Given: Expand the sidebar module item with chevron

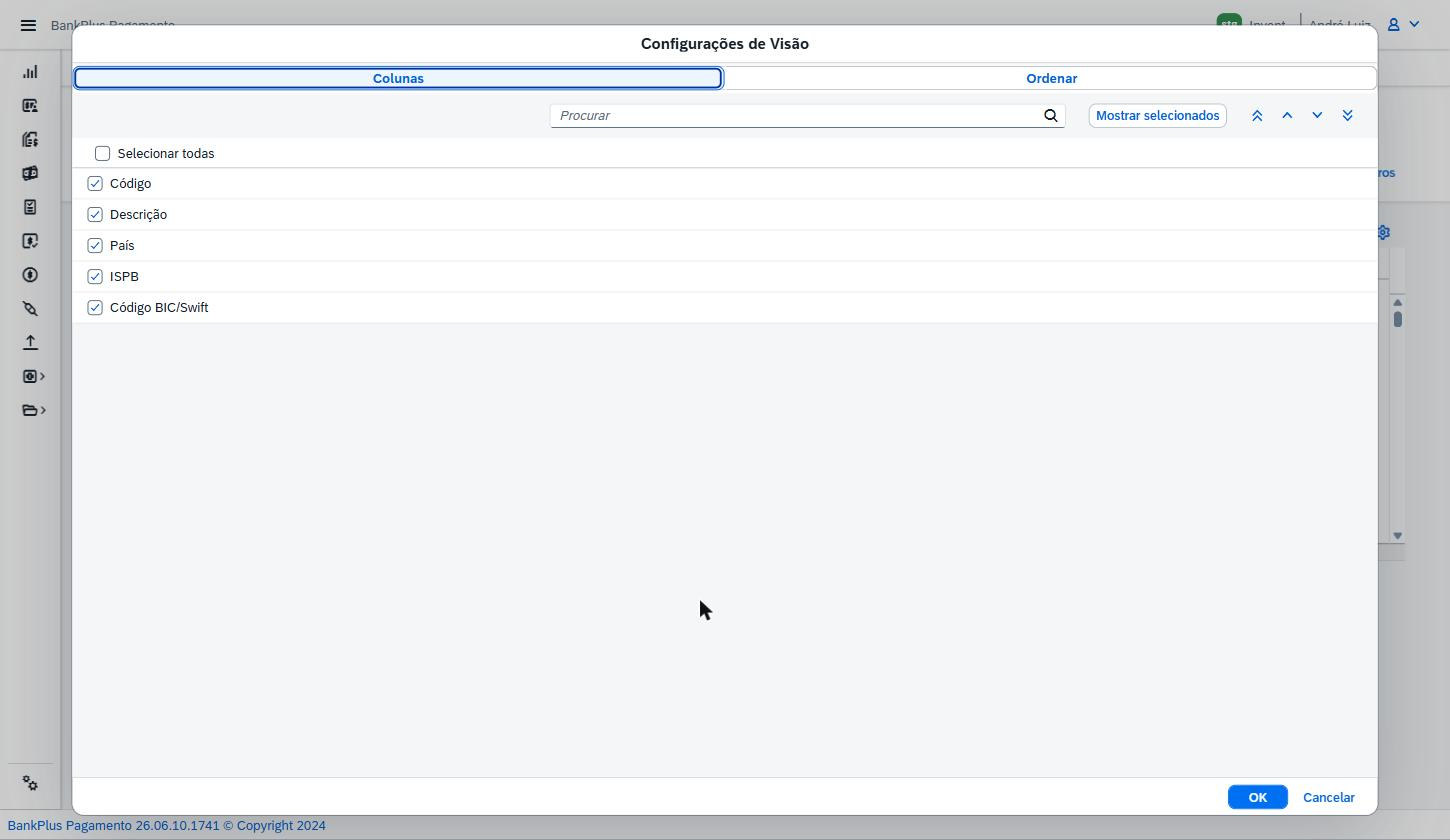Looking at the screenshot, I should pos(33,376).
